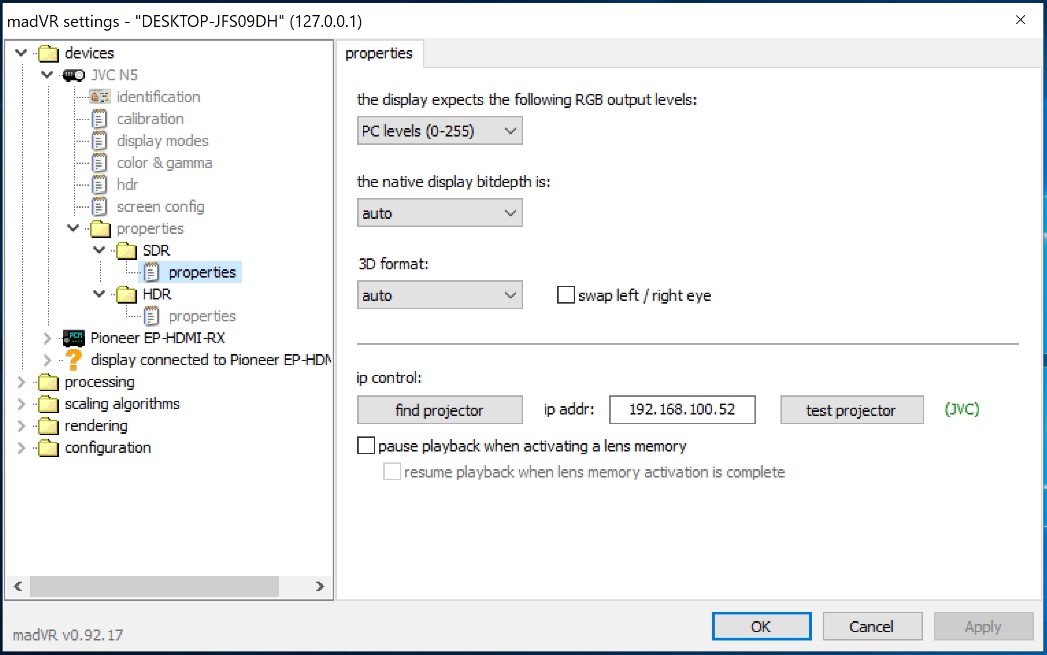The width and height of the screenshot is (1047, 655).
Task: Click the HDR properties page icon
Action: (x=152, y=316)
